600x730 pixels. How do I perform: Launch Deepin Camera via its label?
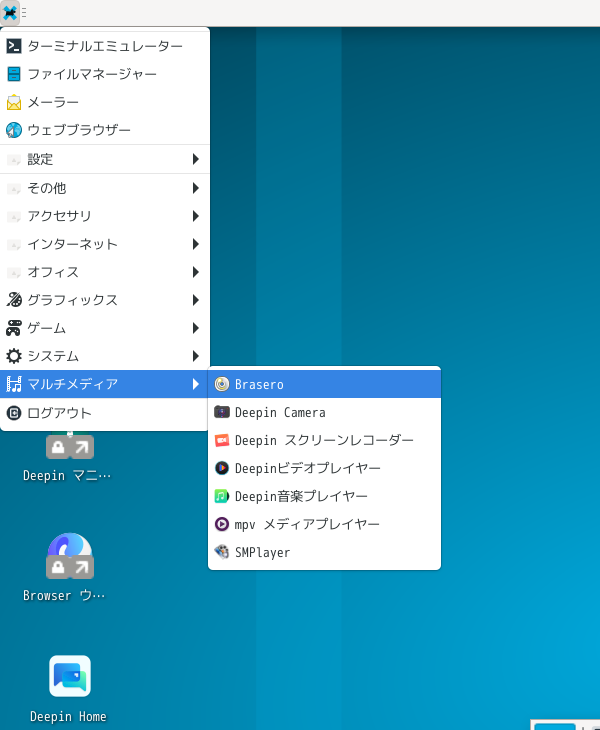280,412
